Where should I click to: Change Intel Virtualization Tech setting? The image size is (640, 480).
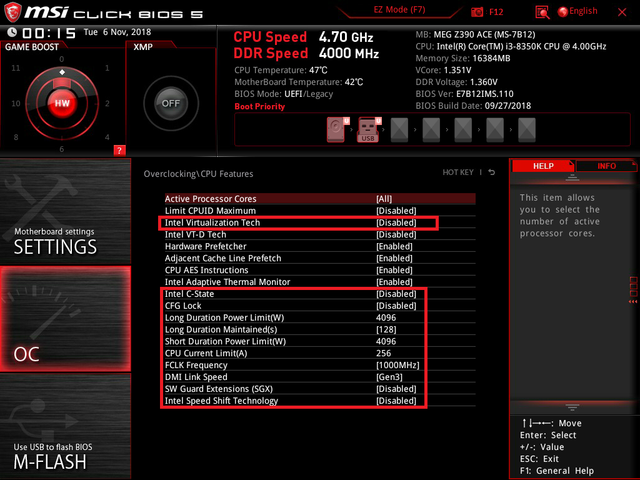click(x=320, y=222)
